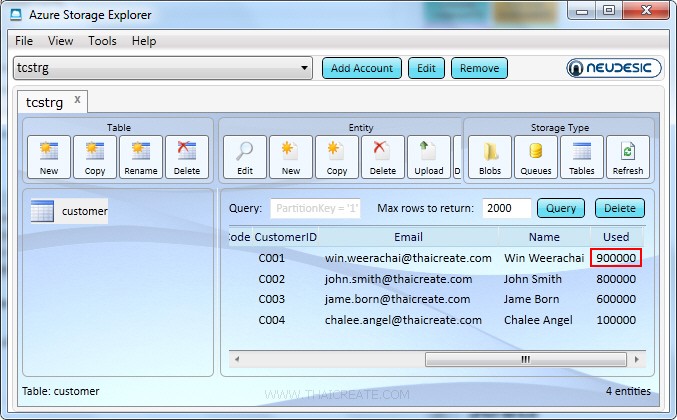The height and width of the screenshot is (420, 677).
Task: Click the Delete button beside Query
Action: tap(620, 208)
